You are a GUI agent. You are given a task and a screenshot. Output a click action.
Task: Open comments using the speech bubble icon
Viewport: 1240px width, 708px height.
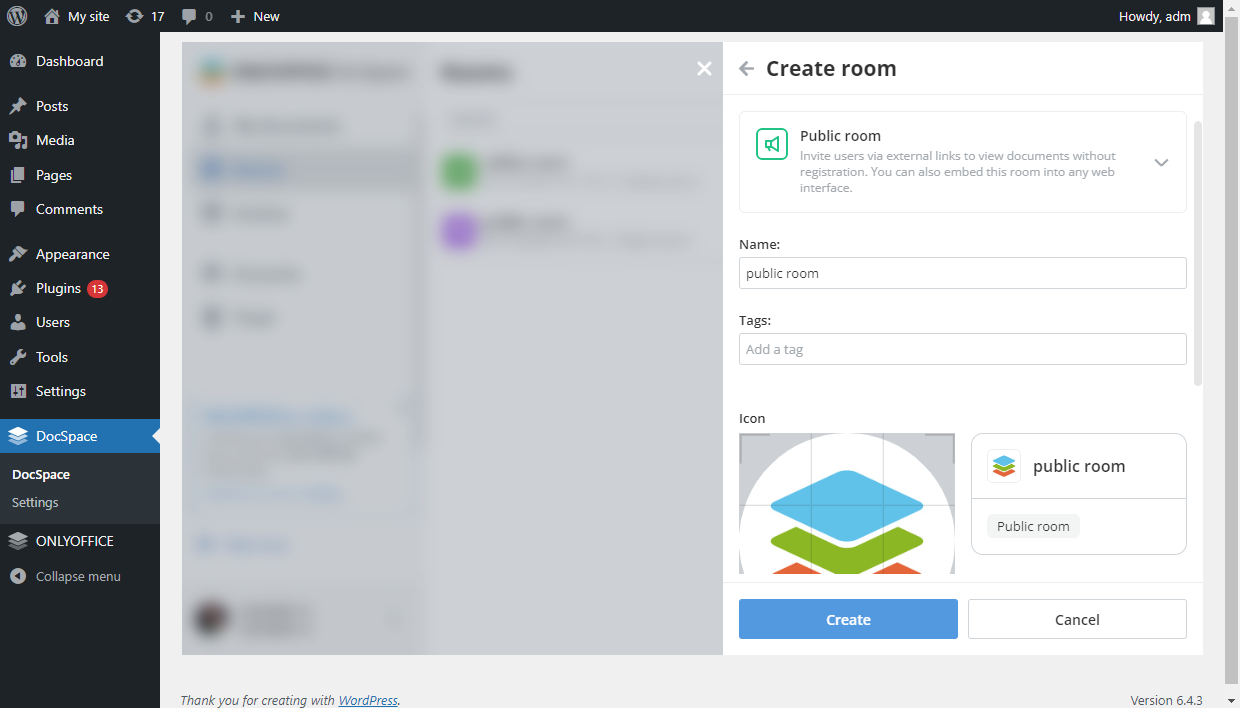point(189,16)
